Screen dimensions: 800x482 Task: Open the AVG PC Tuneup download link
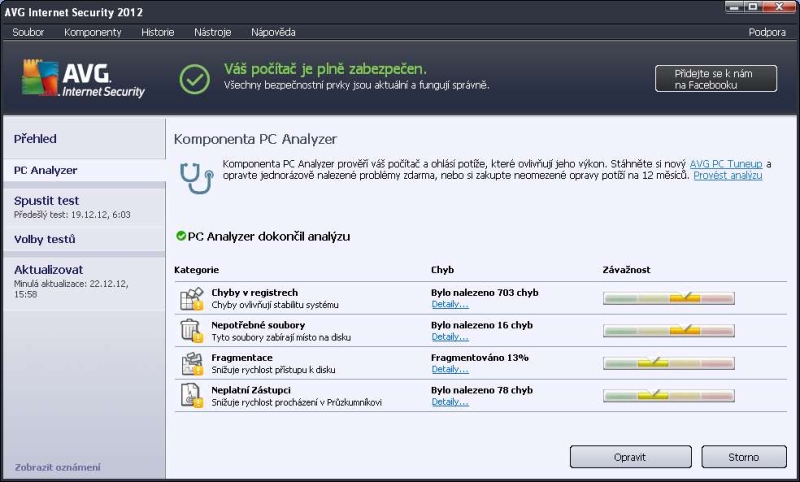click(x=726, y=163)
